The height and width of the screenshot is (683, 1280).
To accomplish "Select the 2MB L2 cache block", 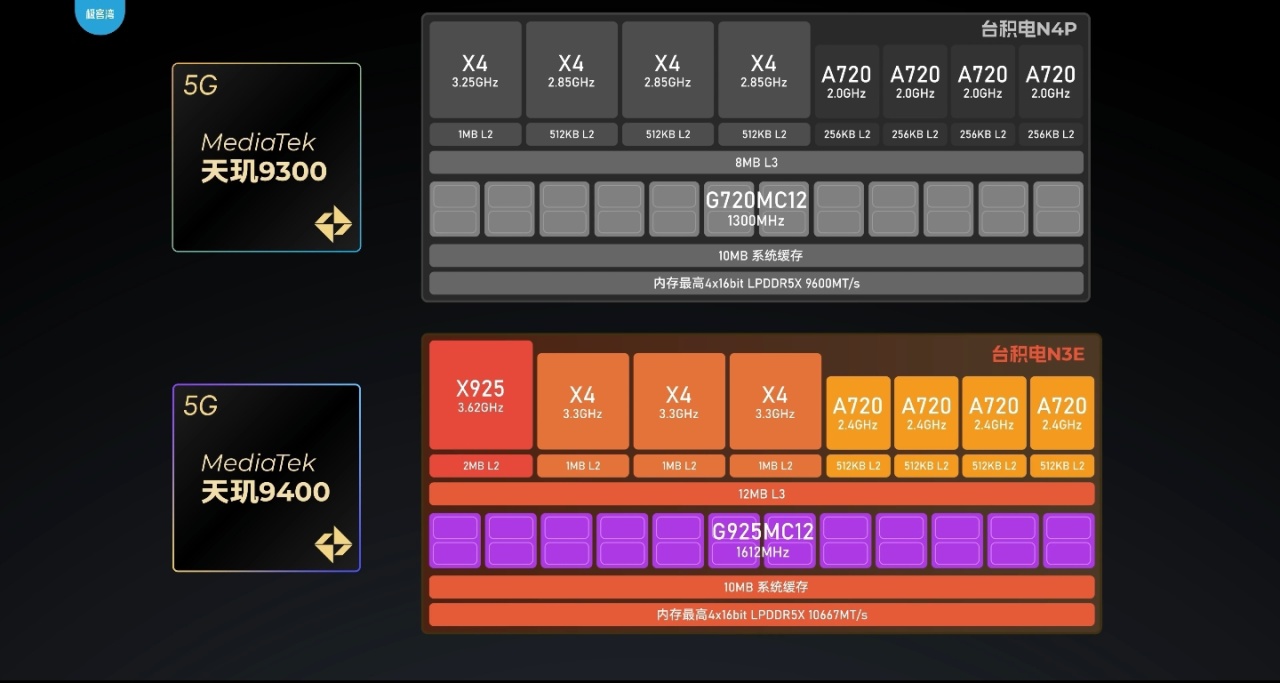I will [x=480, y=466].
